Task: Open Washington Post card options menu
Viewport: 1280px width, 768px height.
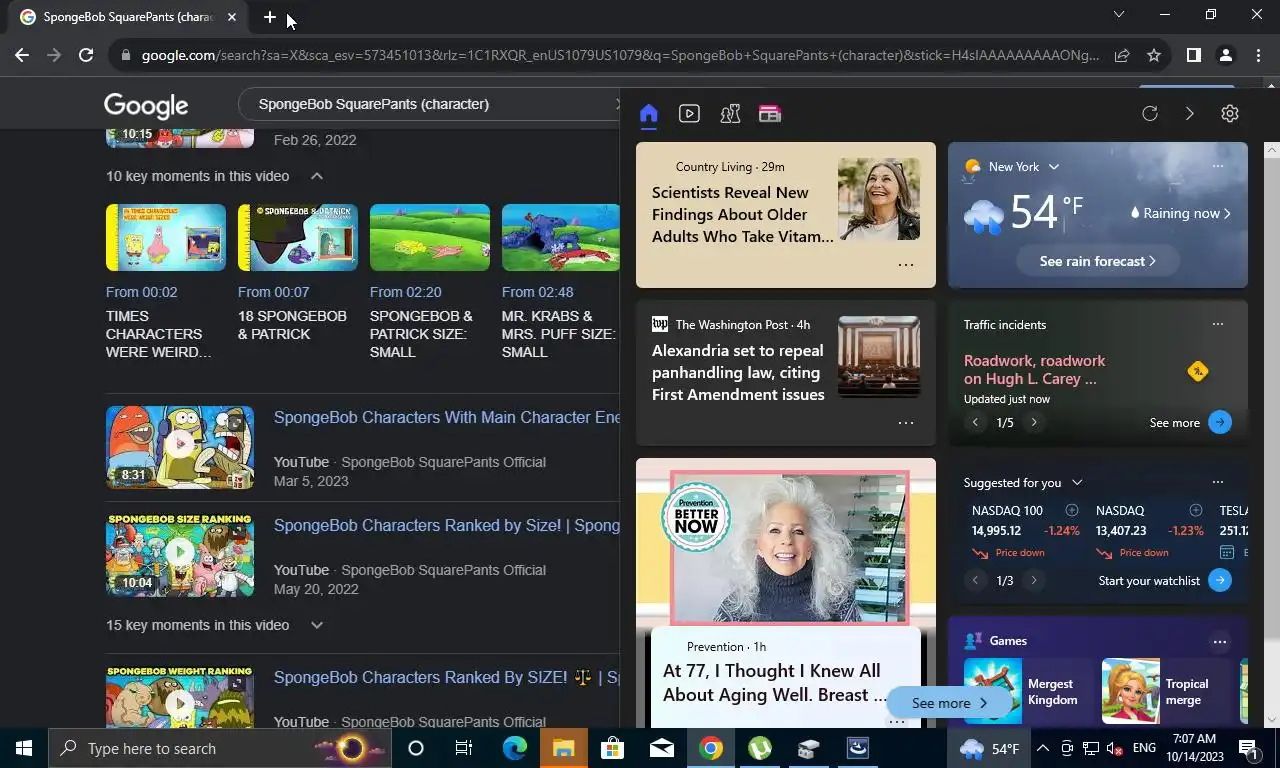Action: tap(906, 423)
